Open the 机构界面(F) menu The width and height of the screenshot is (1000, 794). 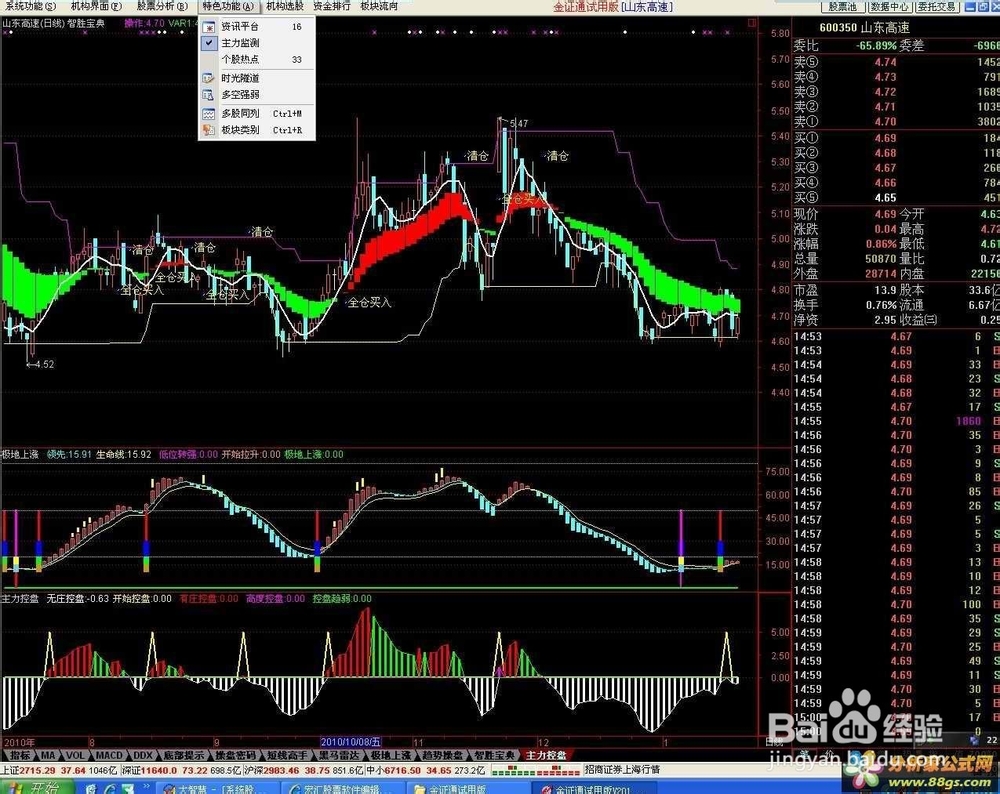(x=96, y=6)
